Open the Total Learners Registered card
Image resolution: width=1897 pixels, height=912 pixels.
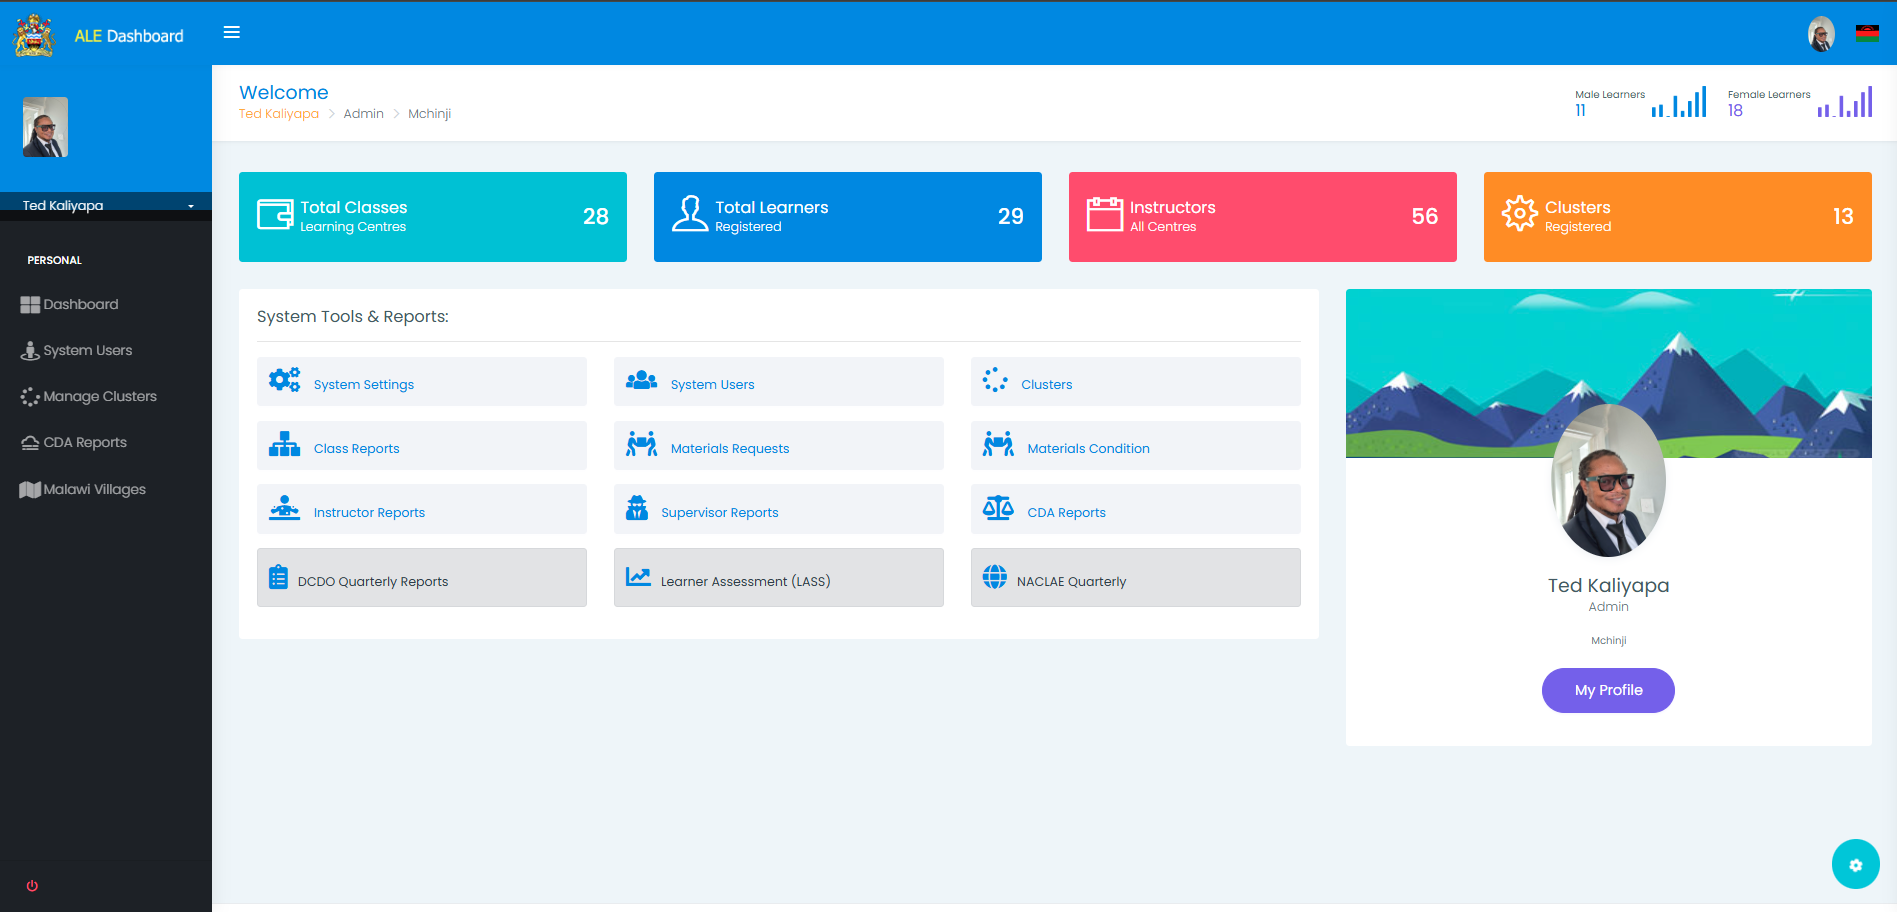pyautogui.click(x=847, y=217)
